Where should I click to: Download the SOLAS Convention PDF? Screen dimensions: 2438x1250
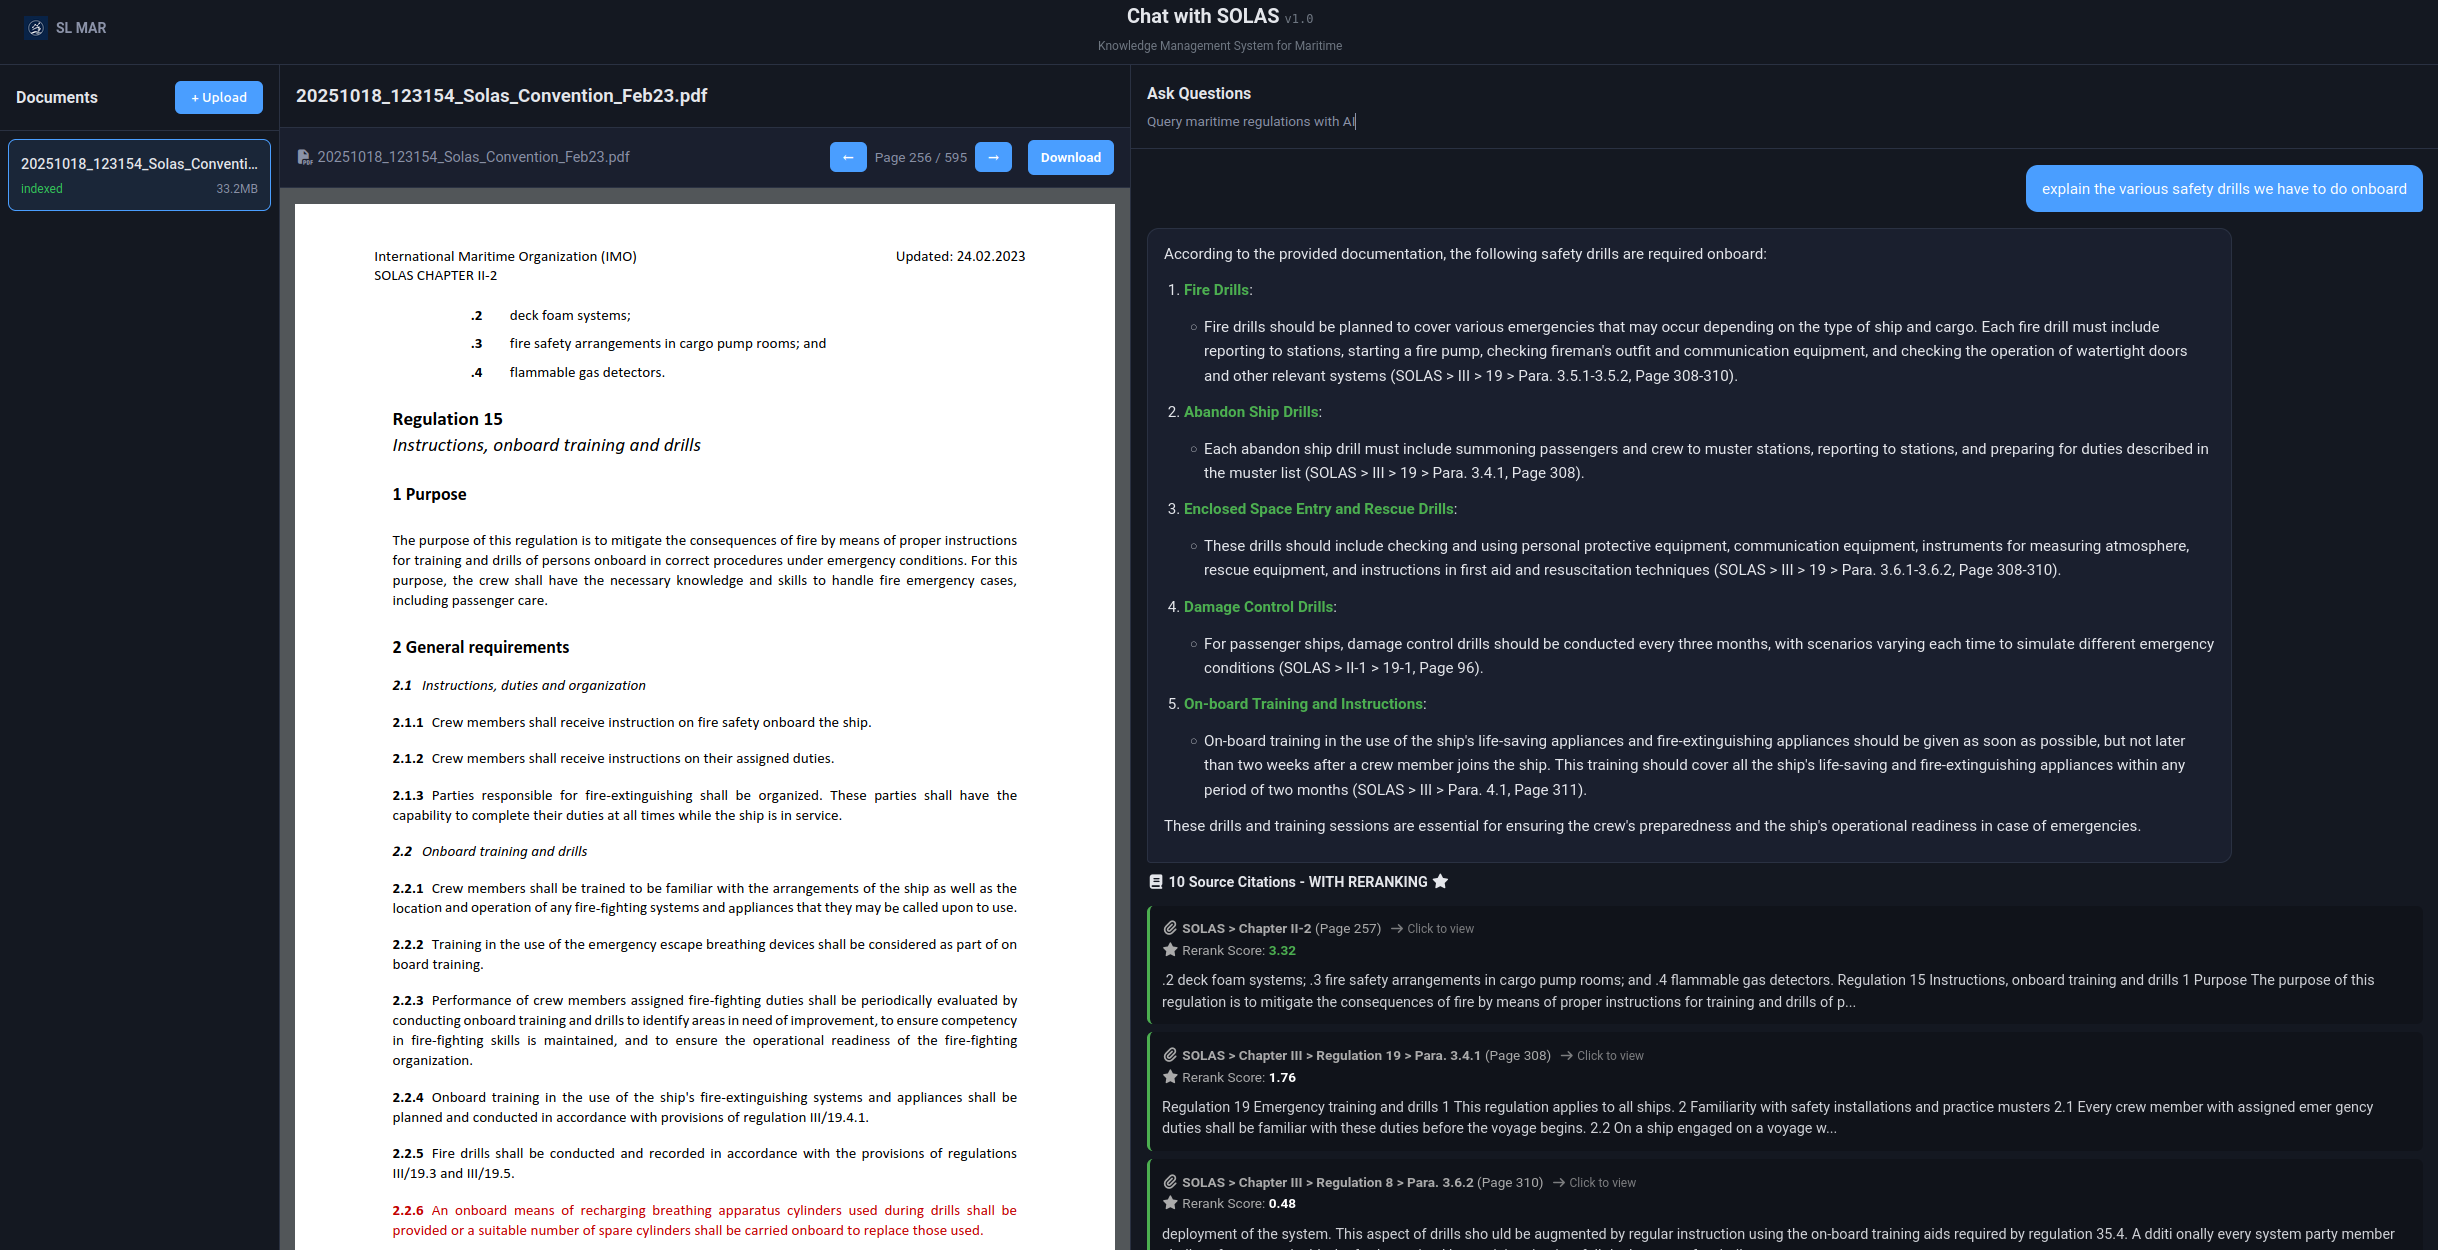(1070, 157)
